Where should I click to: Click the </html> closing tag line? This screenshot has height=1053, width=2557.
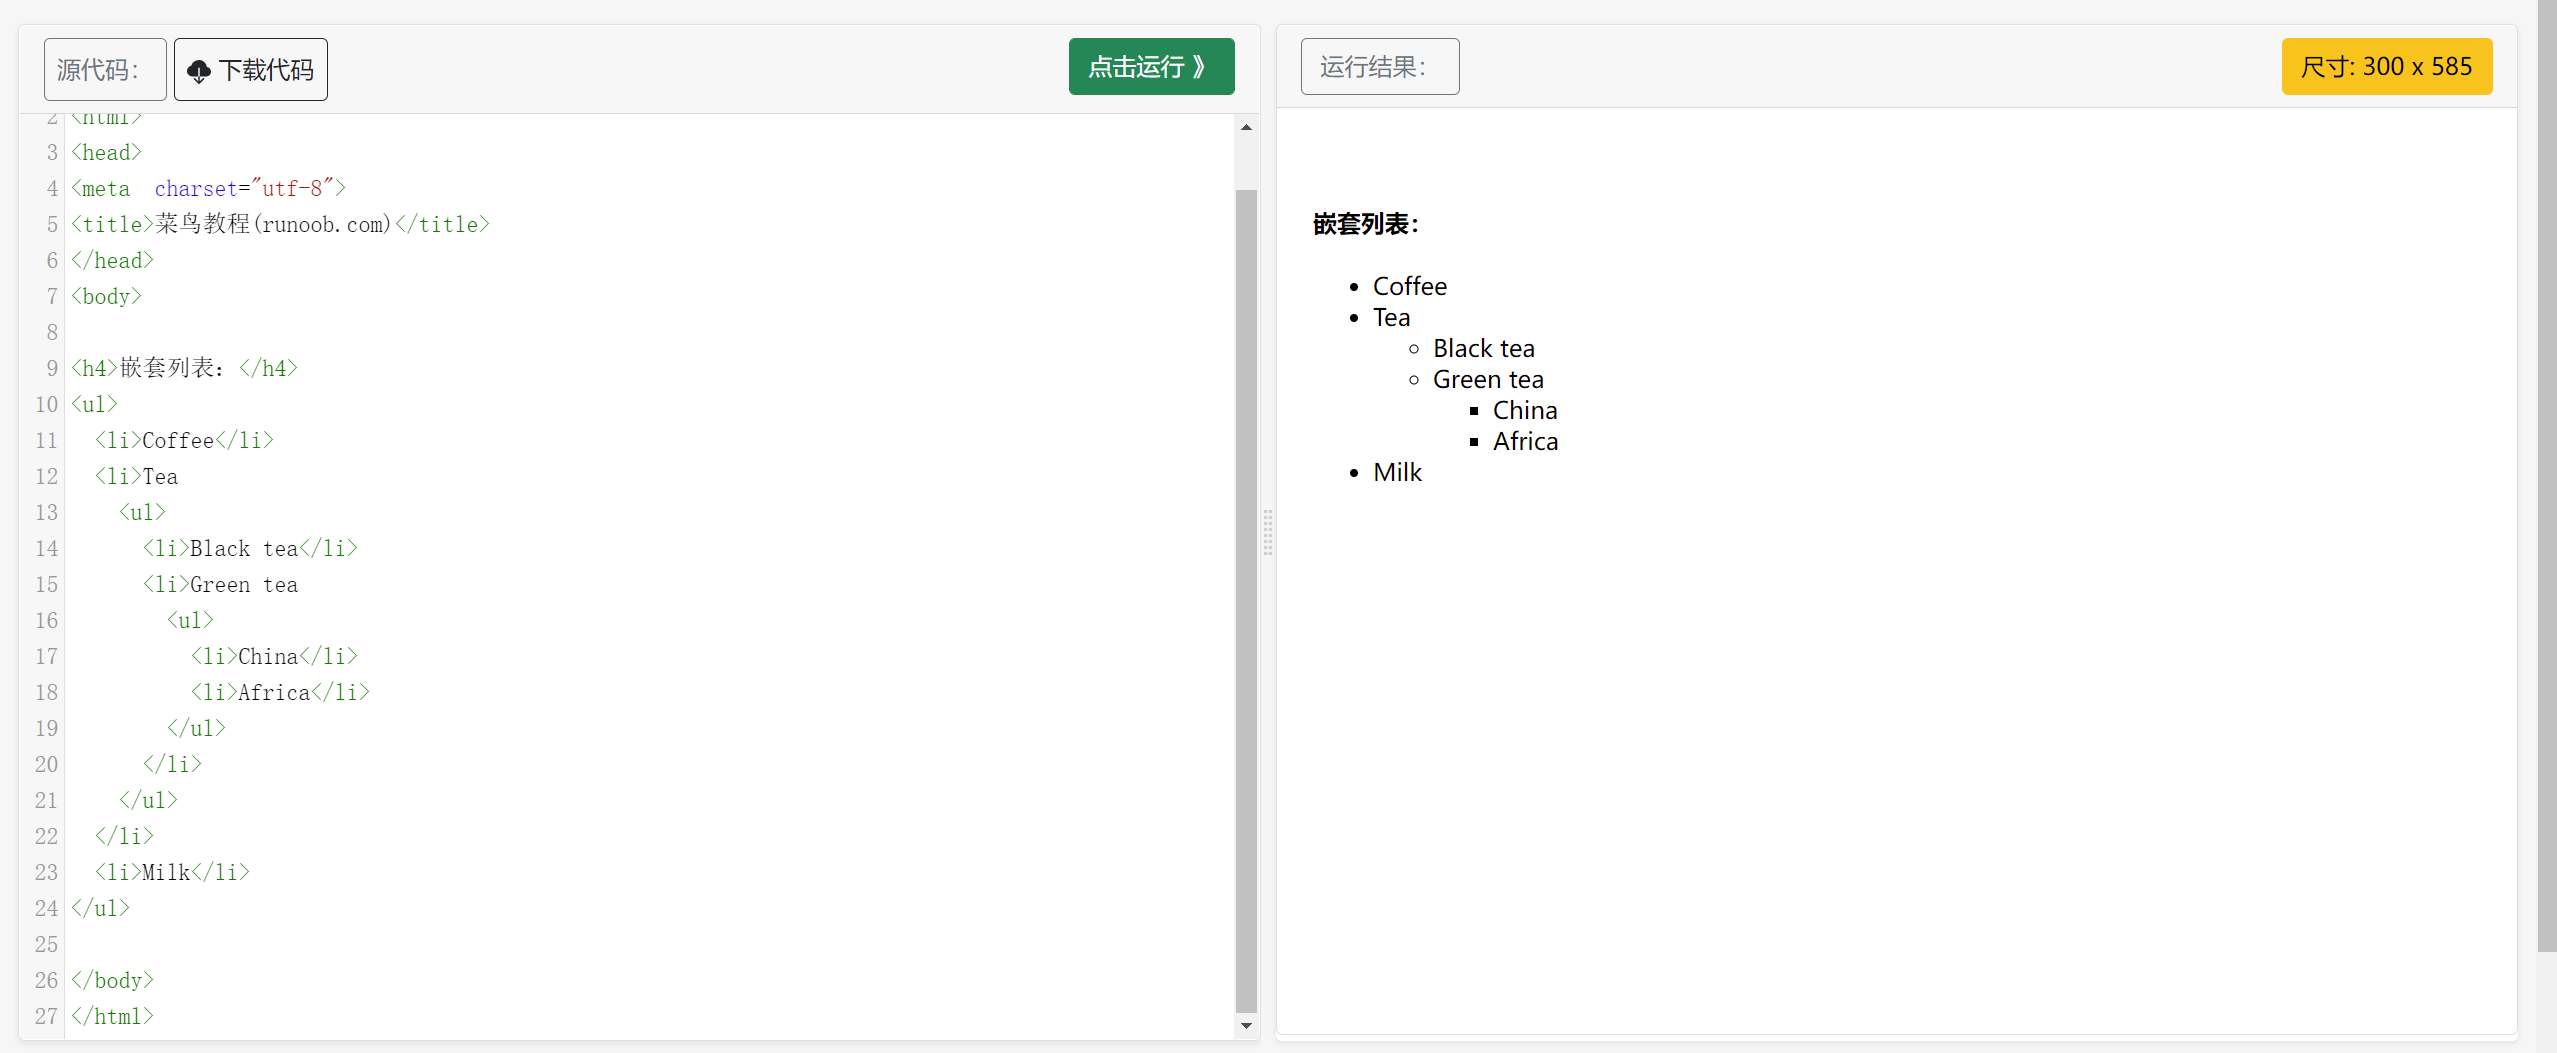[112, 1016]
